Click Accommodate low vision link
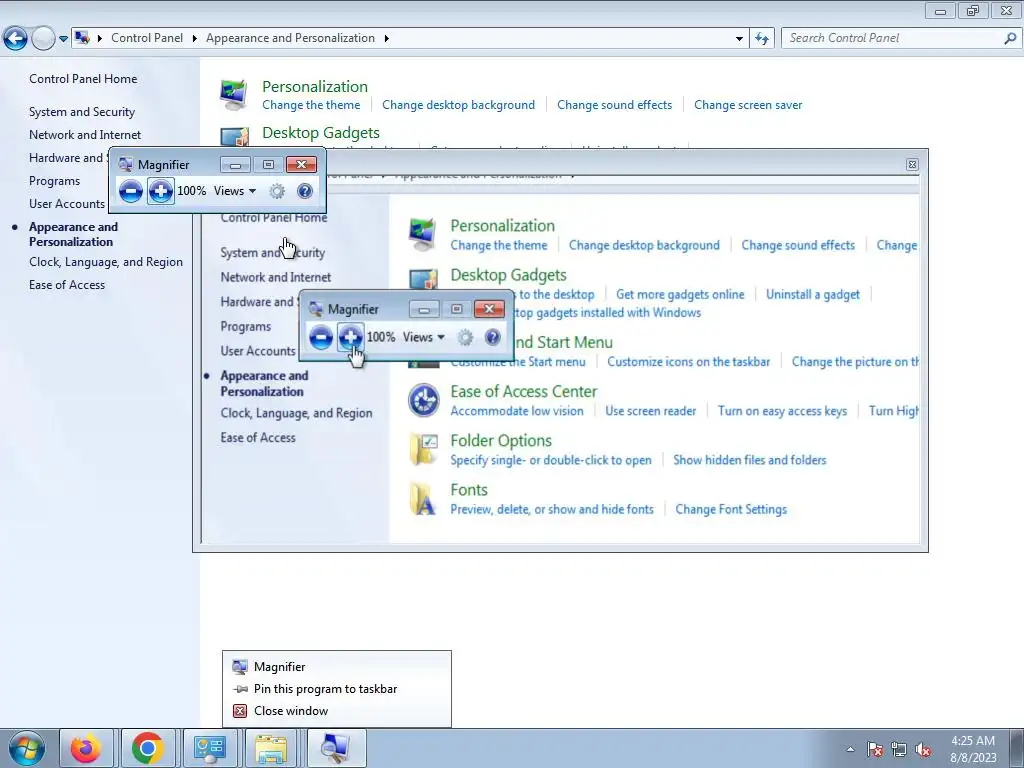 (x=517, y=411)
